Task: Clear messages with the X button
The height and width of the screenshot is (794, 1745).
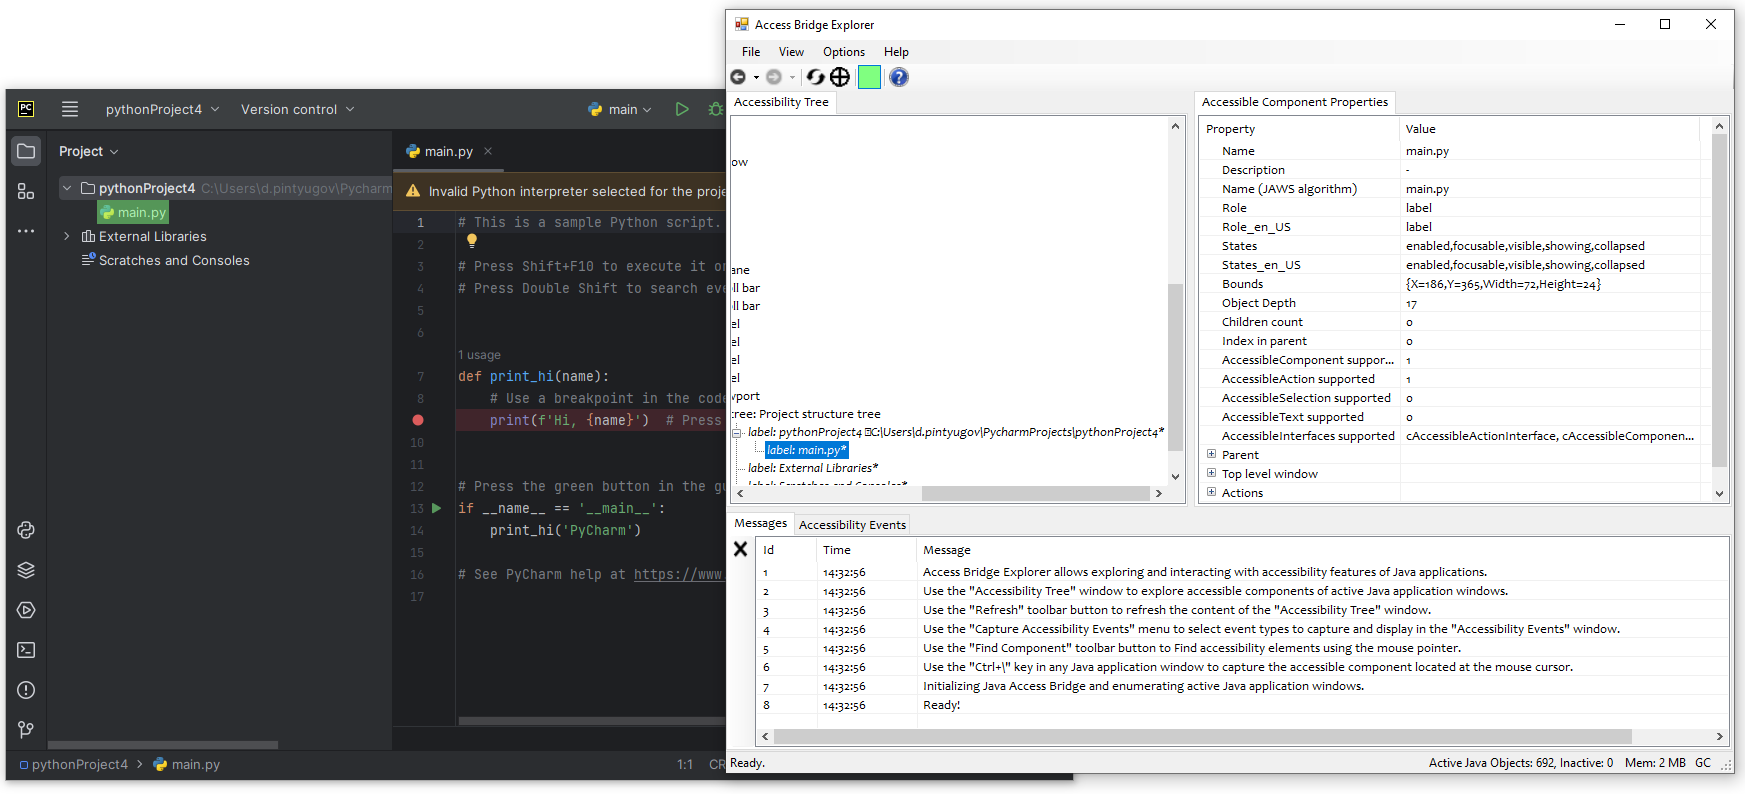Action: coord(741,549)
